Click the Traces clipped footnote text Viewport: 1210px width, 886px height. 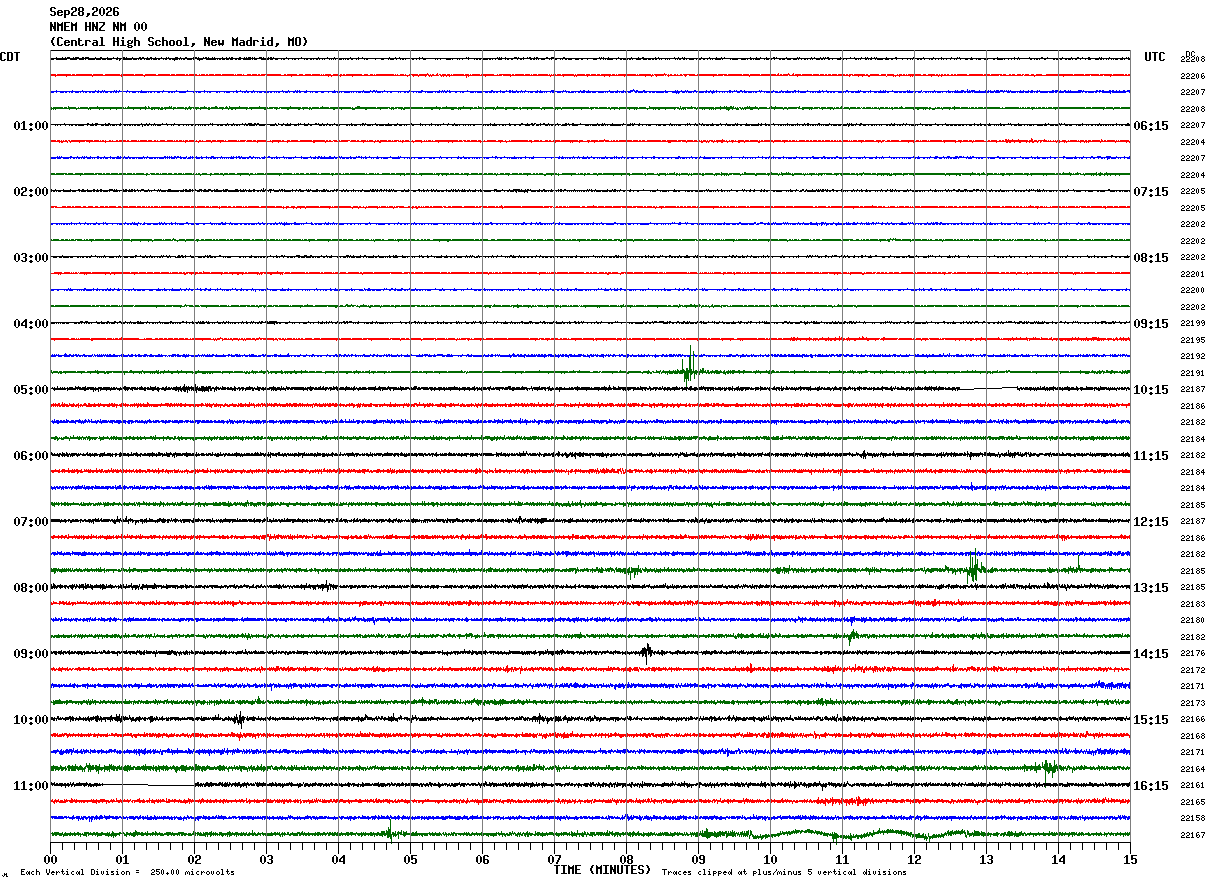coord(784,872)
